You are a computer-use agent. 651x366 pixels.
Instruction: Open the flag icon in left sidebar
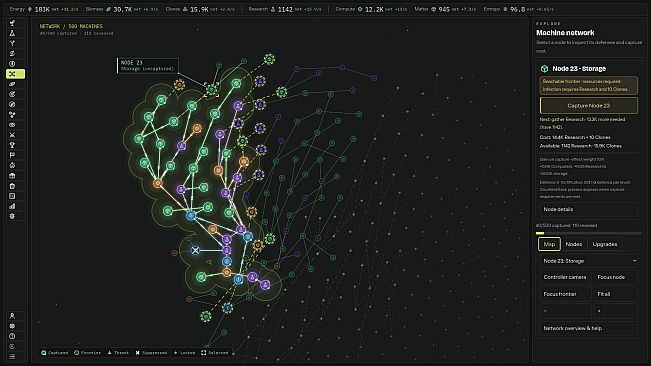click(x=12, y=155)
